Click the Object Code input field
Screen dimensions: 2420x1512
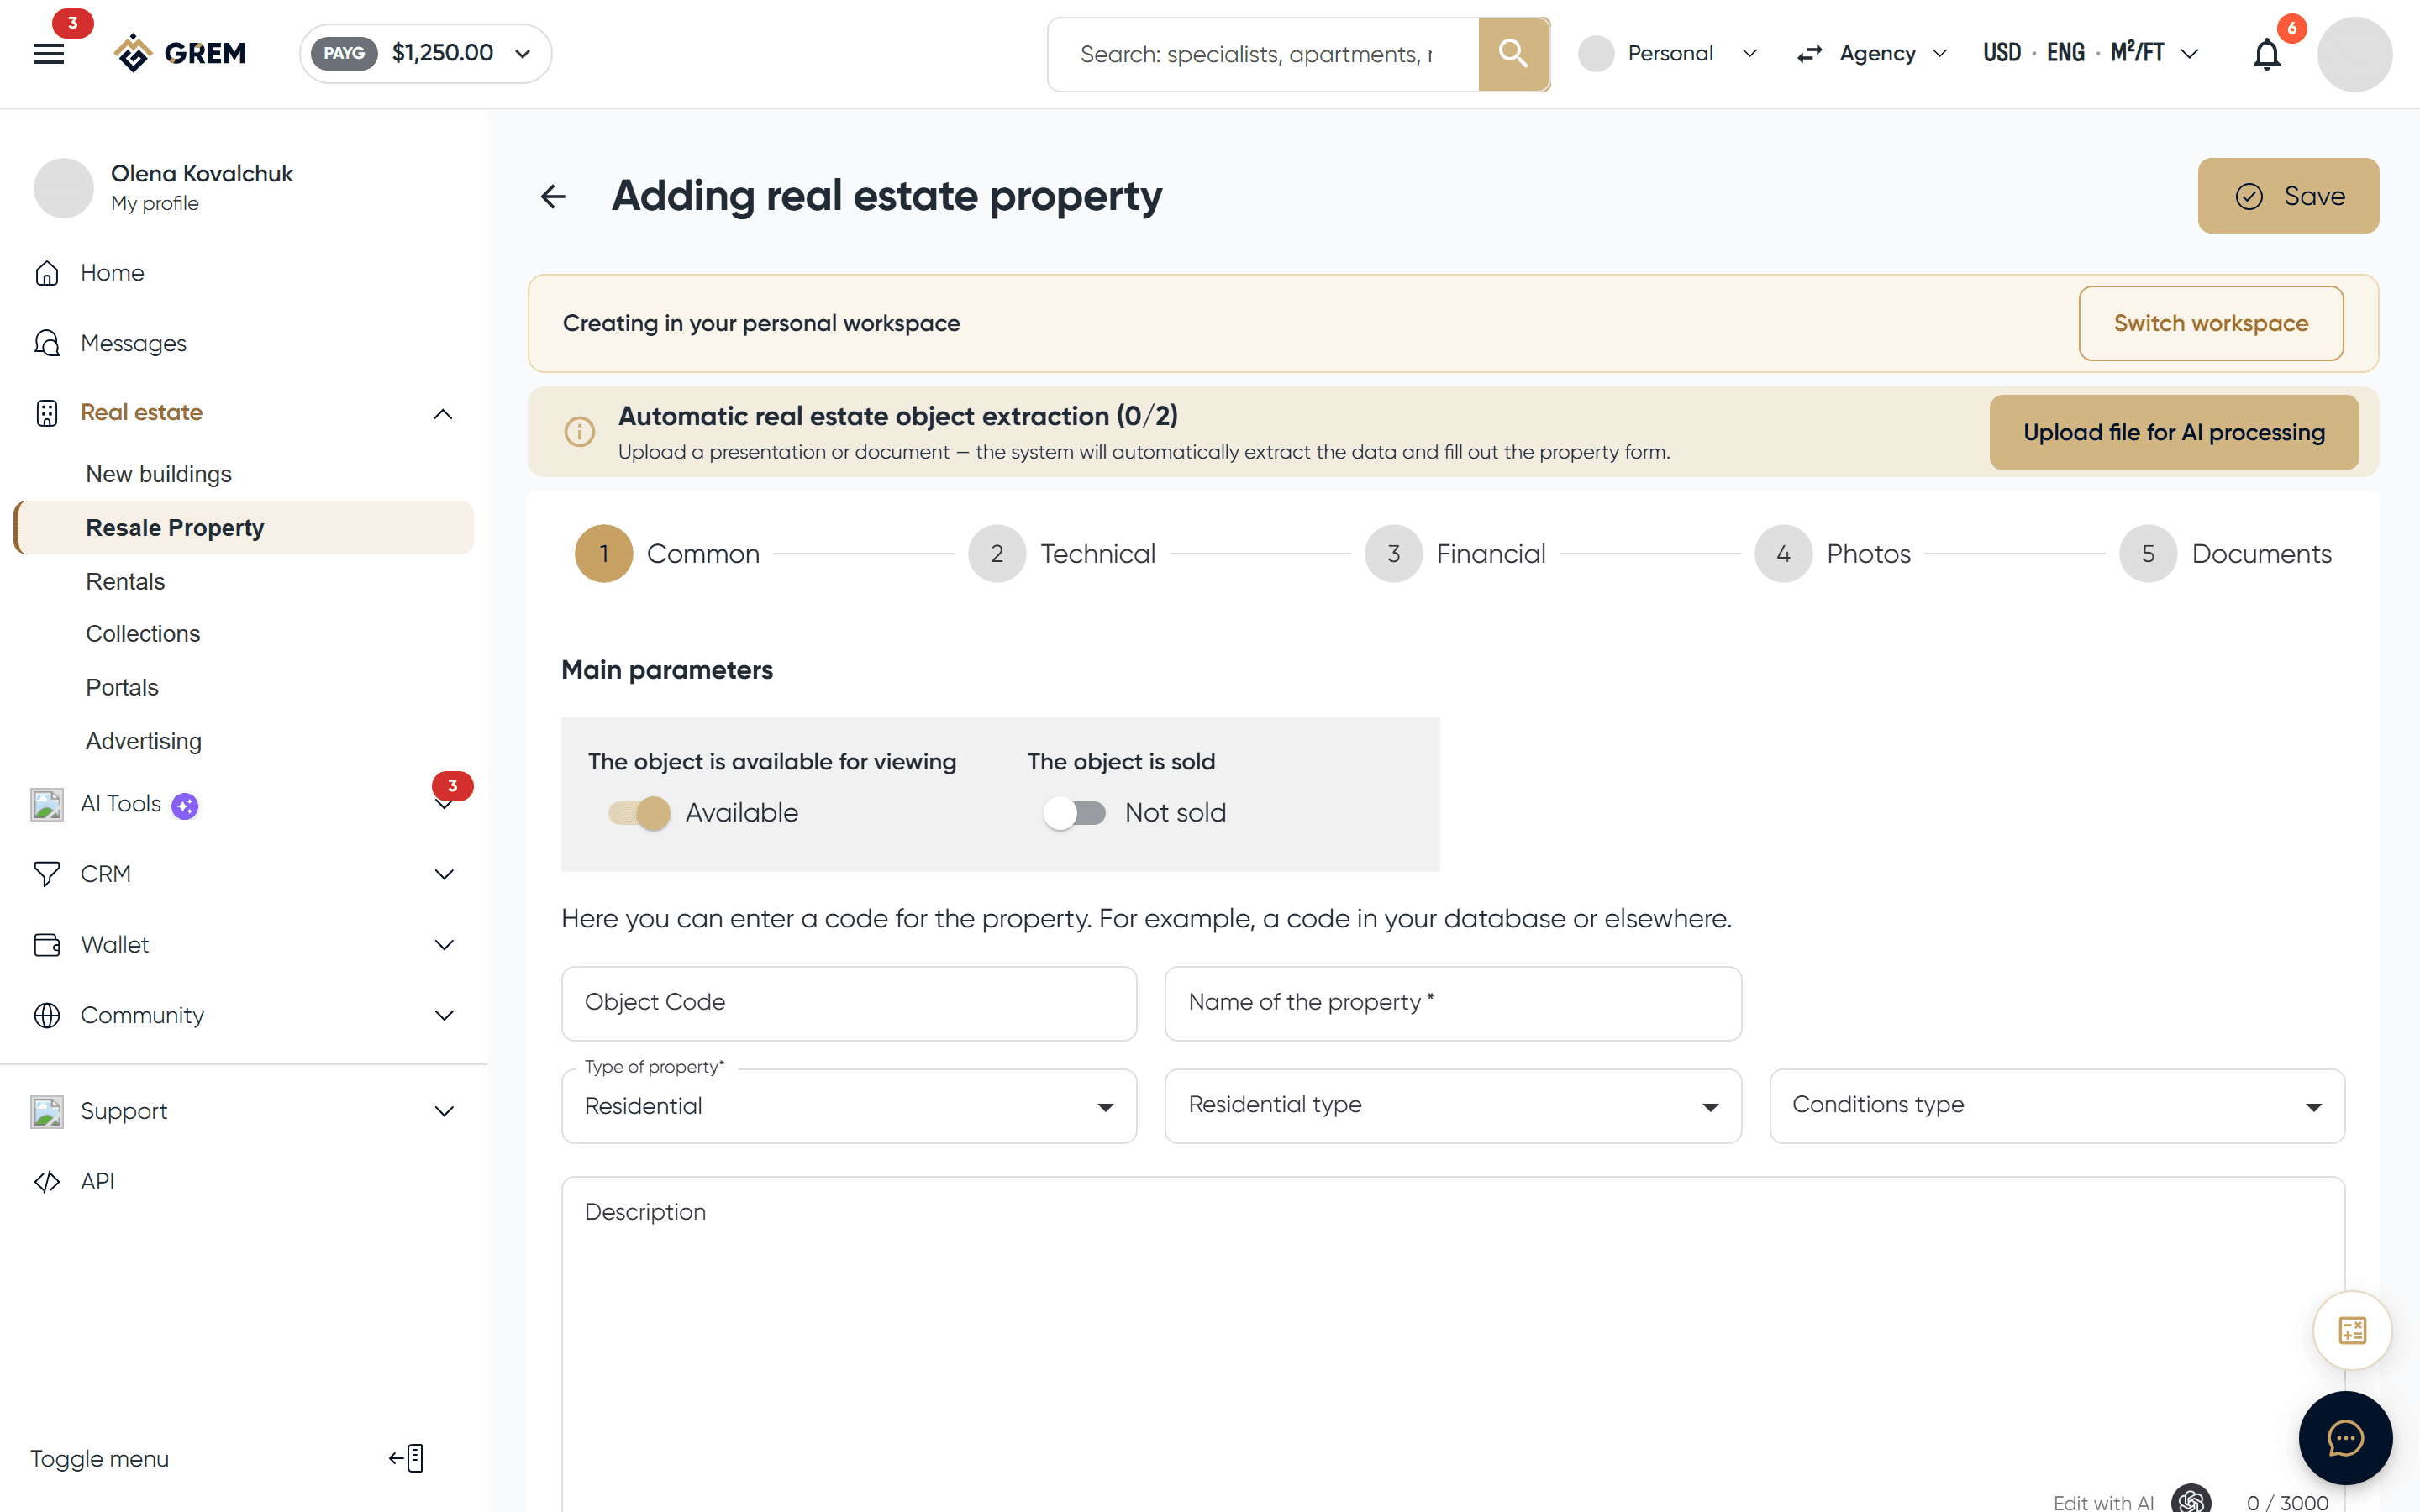[849, 1003]
